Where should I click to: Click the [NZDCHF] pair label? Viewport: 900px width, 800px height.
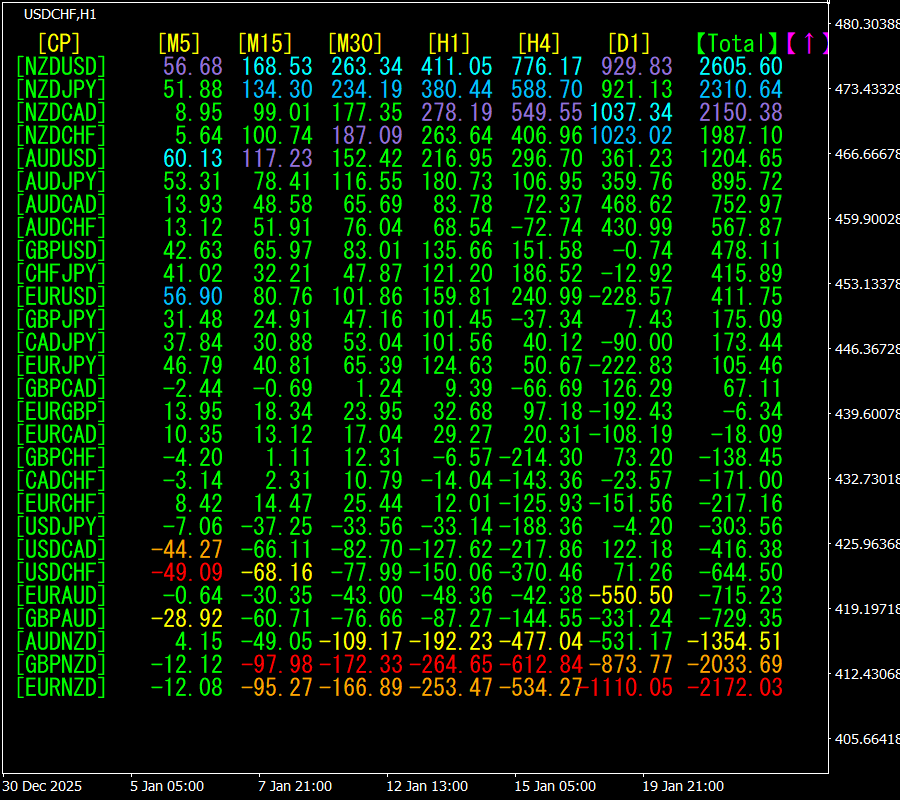tap(61, 135)
